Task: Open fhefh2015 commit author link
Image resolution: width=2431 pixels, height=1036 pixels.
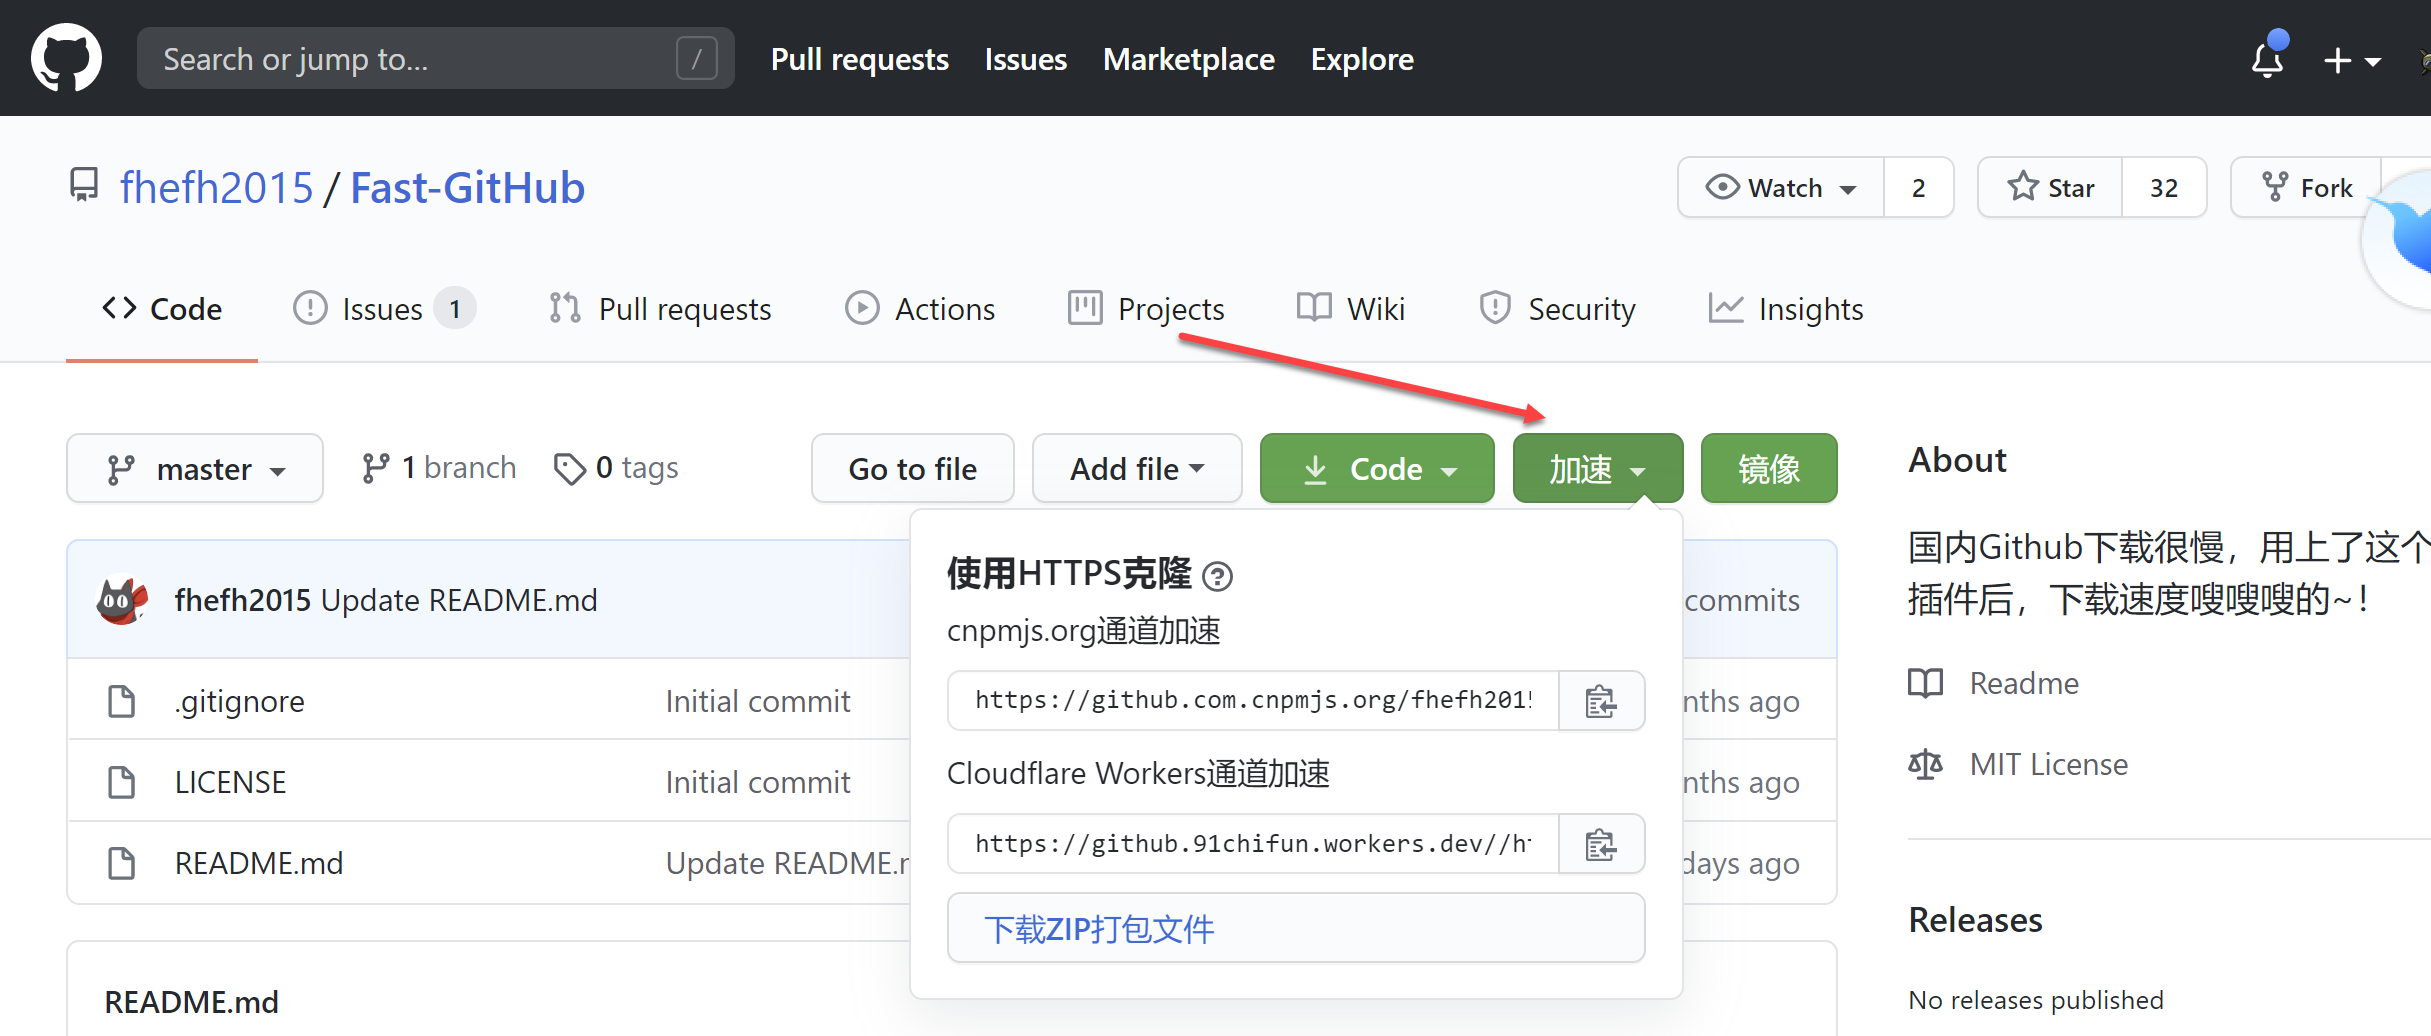Action: tap(242, 600)
